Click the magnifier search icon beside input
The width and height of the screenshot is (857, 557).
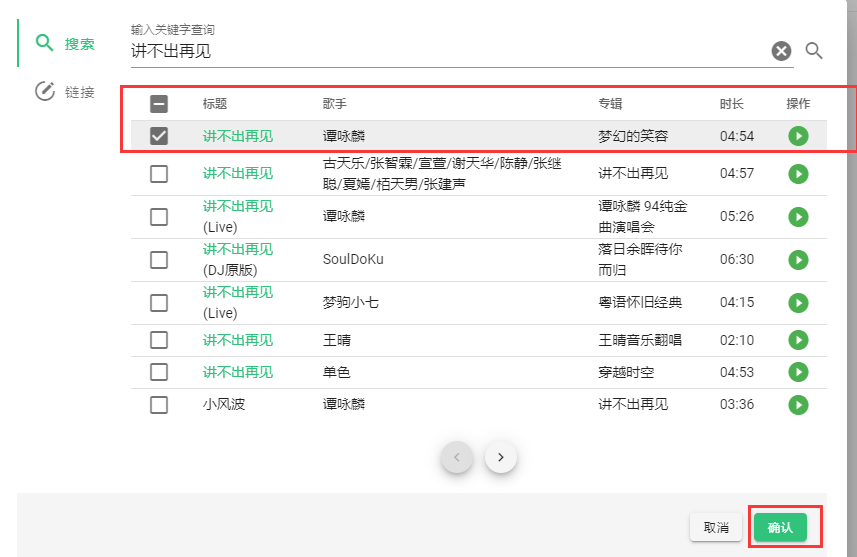click(x=814, y=51)
